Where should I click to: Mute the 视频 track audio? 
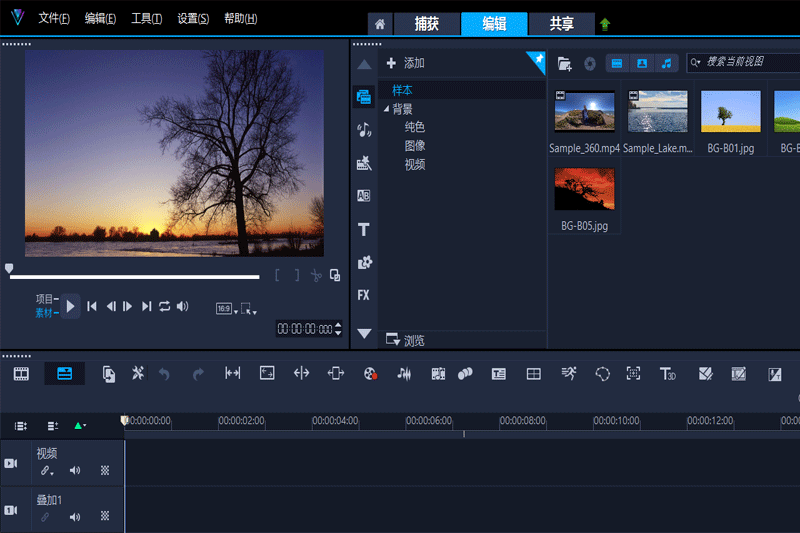[75, 470]
